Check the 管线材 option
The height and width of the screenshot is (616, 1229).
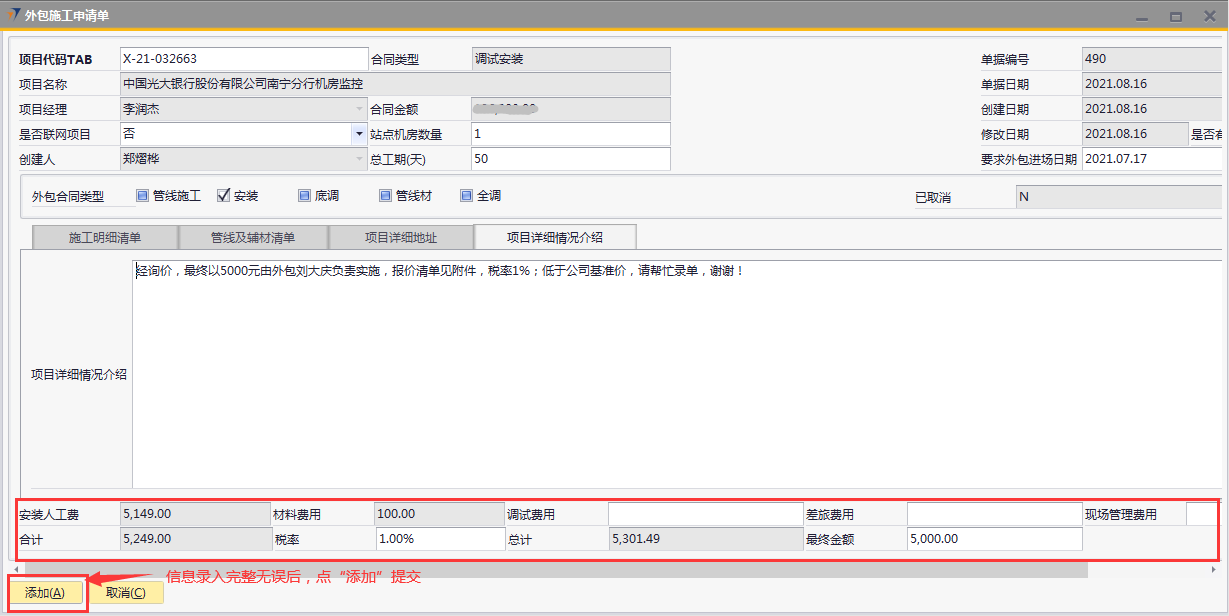(385, 196)
